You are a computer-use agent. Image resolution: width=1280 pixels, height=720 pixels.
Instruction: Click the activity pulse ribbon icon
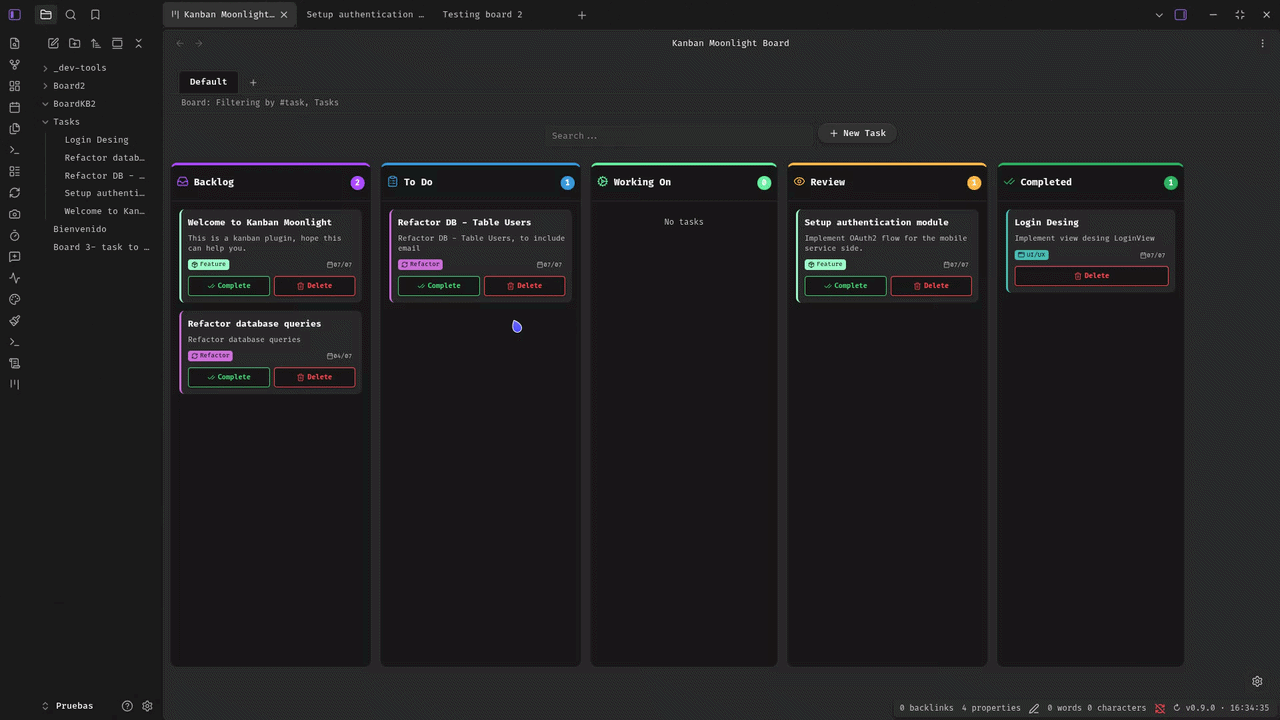click(x=14, y=278)
